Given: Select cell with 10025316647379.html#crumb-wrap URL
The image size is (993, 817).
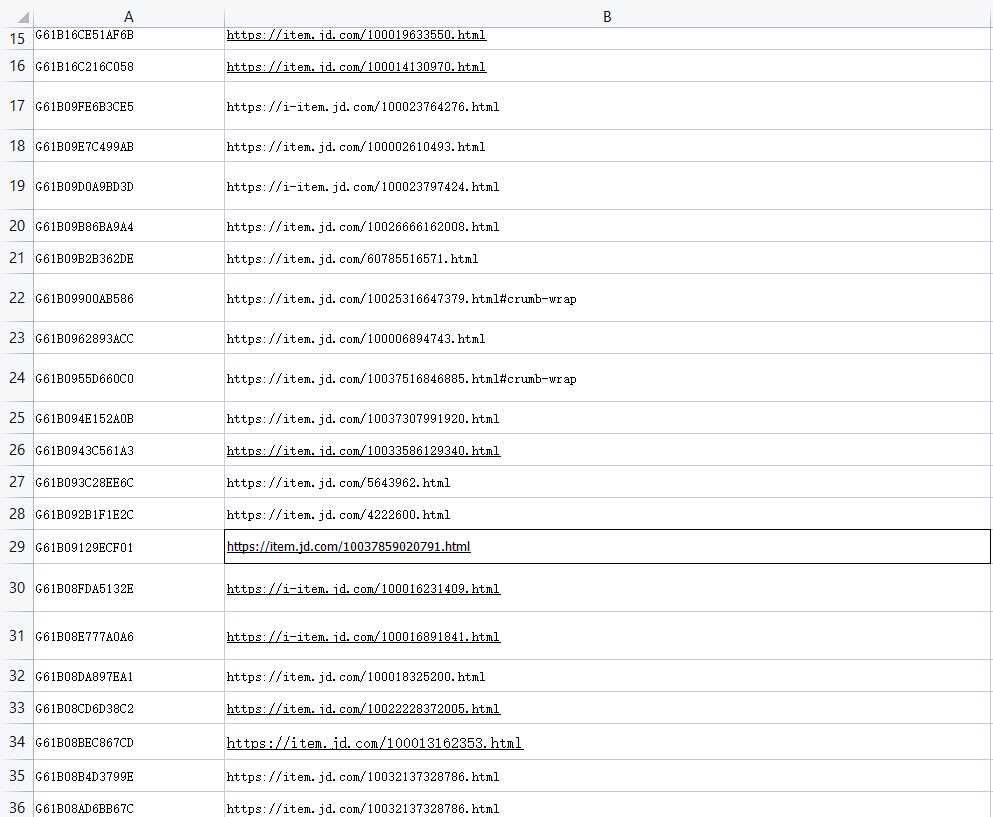Looking at the screenshot, I should click(607, 298).
